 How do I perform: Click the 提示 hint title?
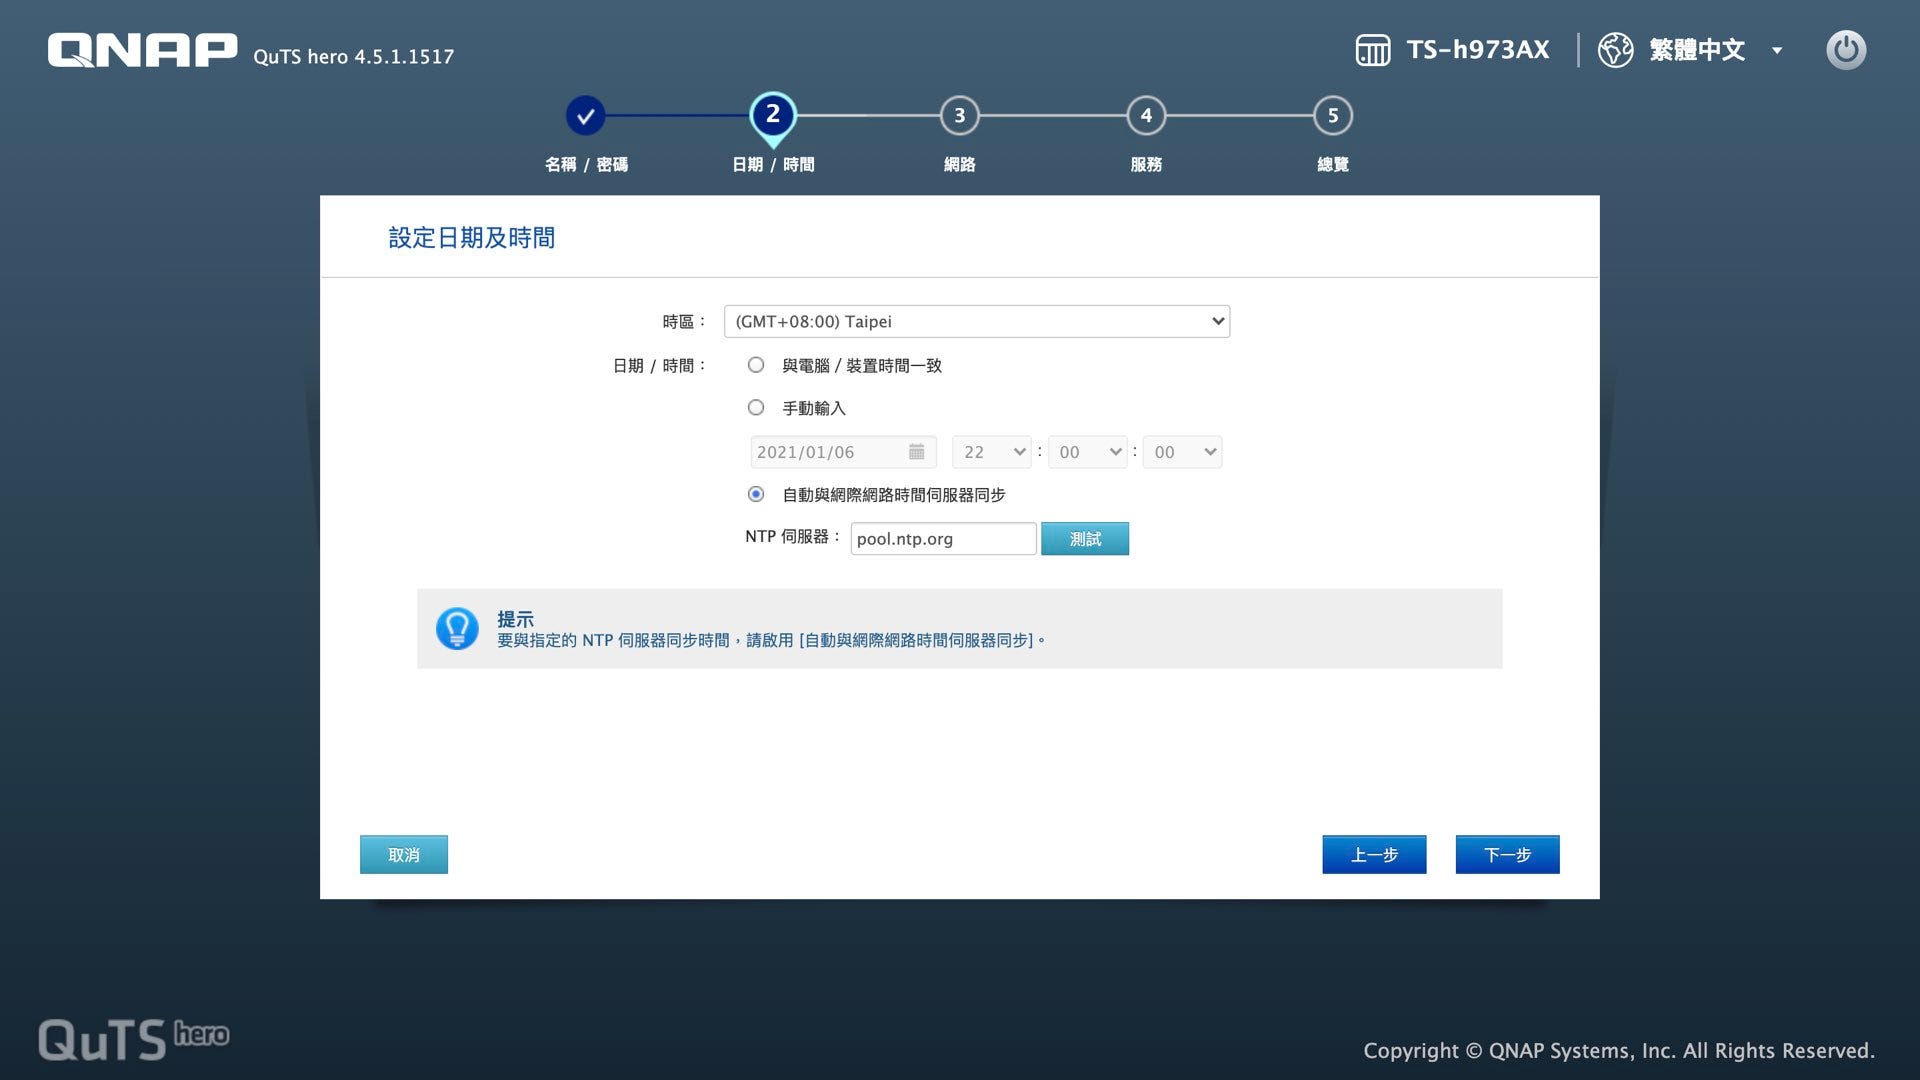[x=516, y=619]
